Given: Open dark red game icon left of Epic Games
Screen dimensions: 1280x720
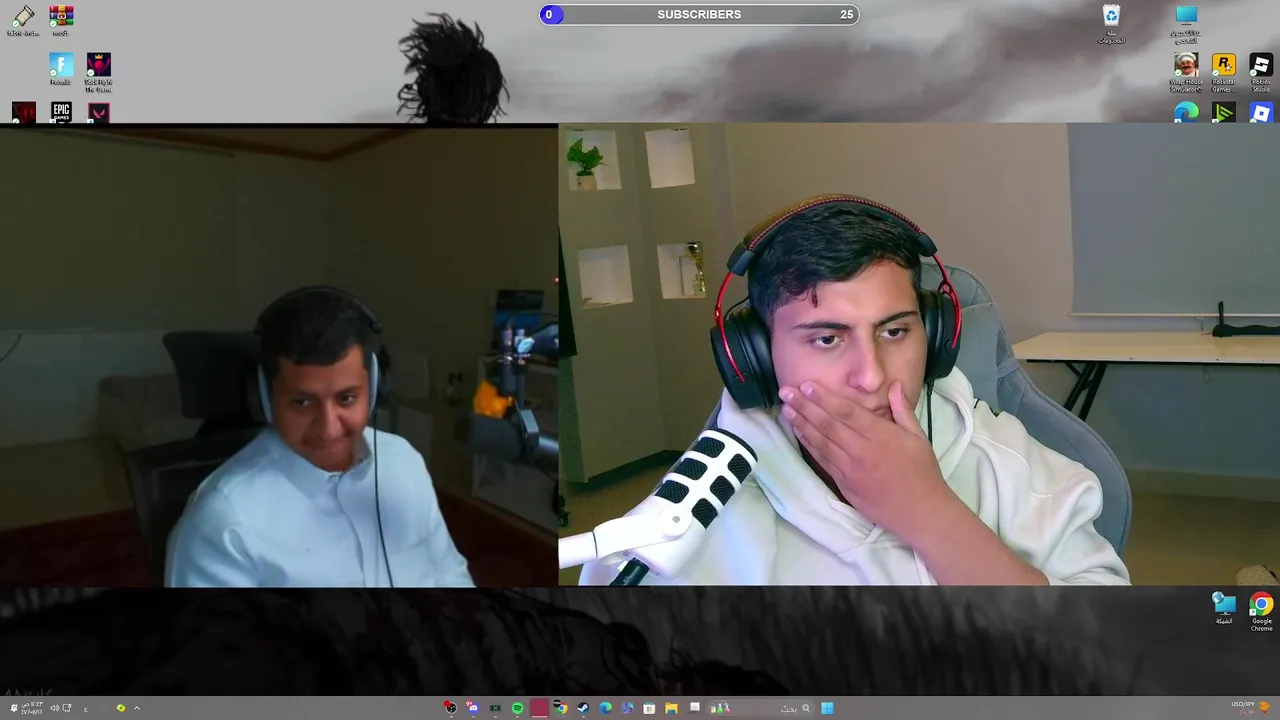Looking at the screenshot, I should pos(24,112).
